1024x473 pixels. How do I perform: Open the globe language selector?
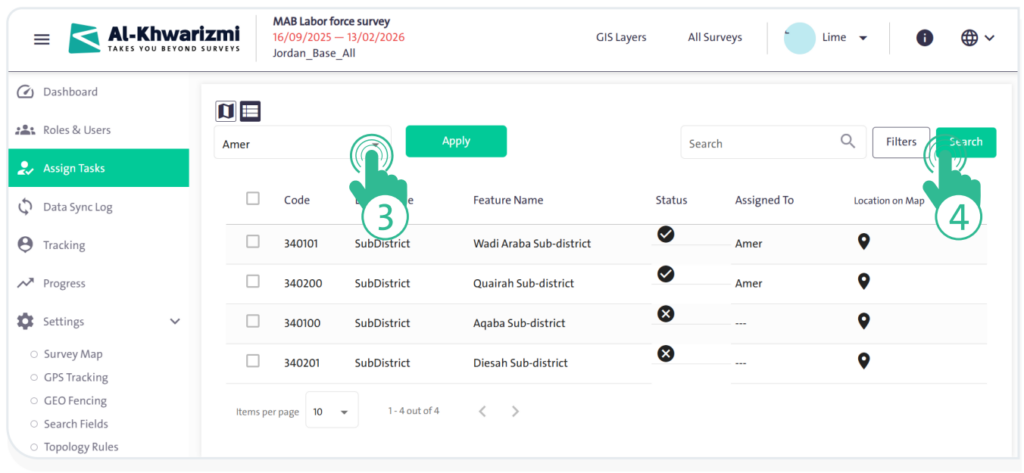[977, 38]
